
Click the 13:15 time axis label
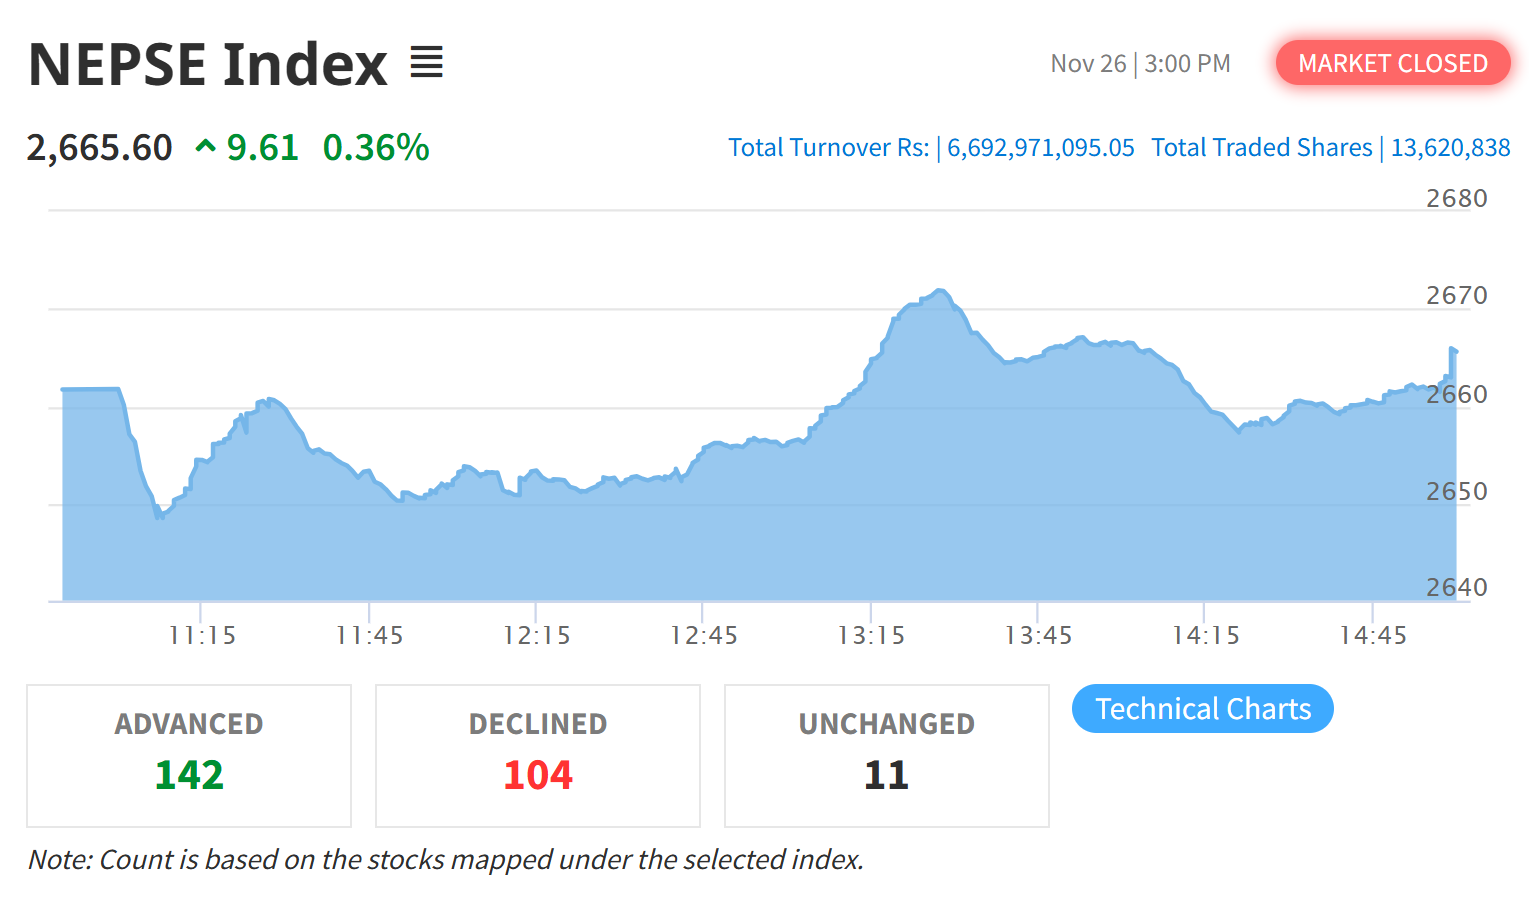pyautogui.click(x=871, y=635)
